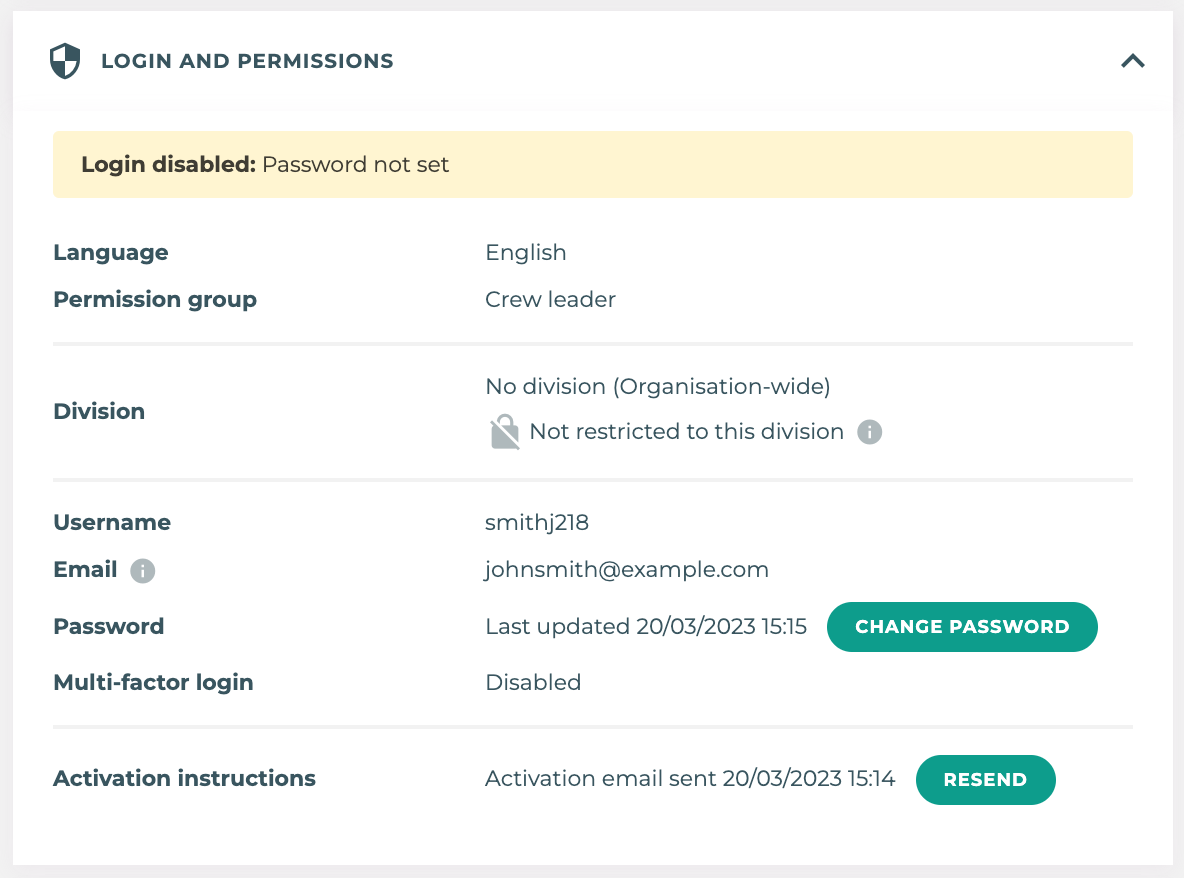
Task: Click the Not restricted to this division text
Action: [685, 431]
